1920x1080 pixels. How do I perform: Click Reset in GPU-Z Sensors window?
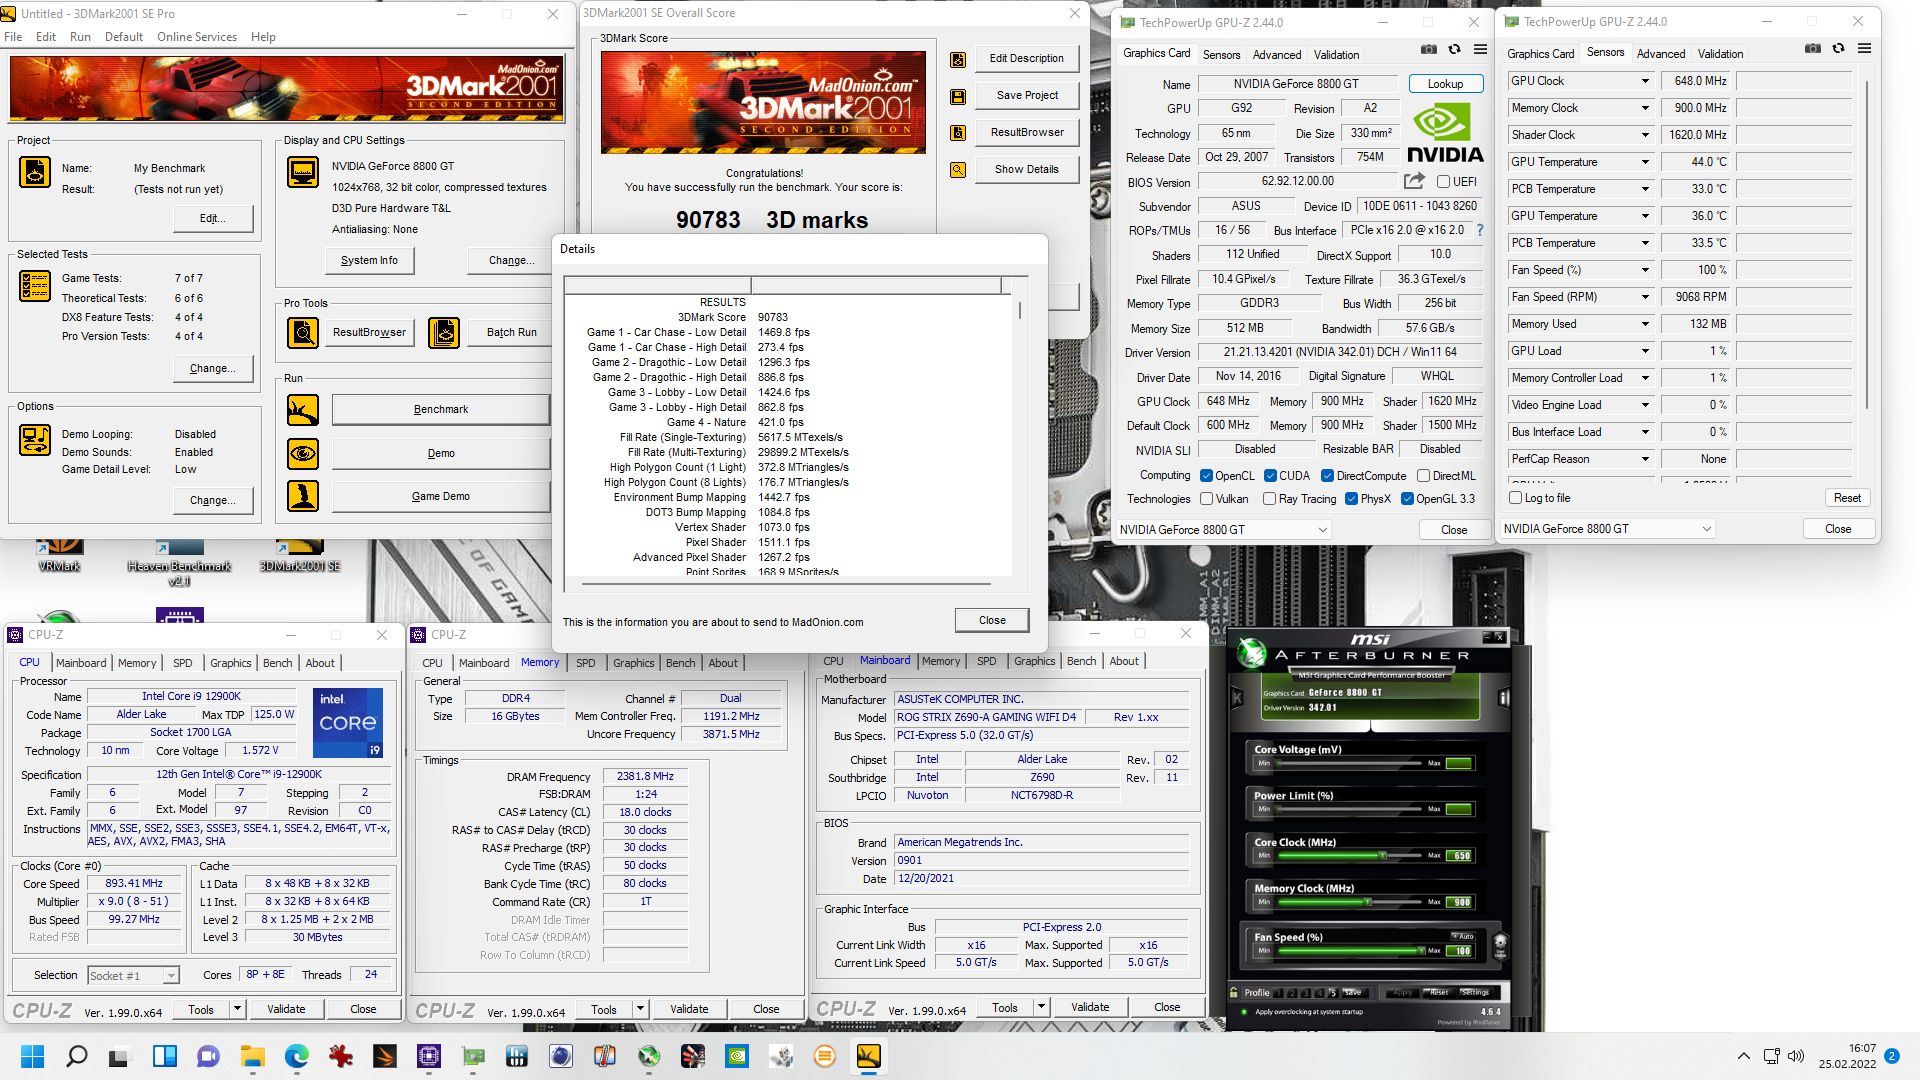click(1847, 498)
